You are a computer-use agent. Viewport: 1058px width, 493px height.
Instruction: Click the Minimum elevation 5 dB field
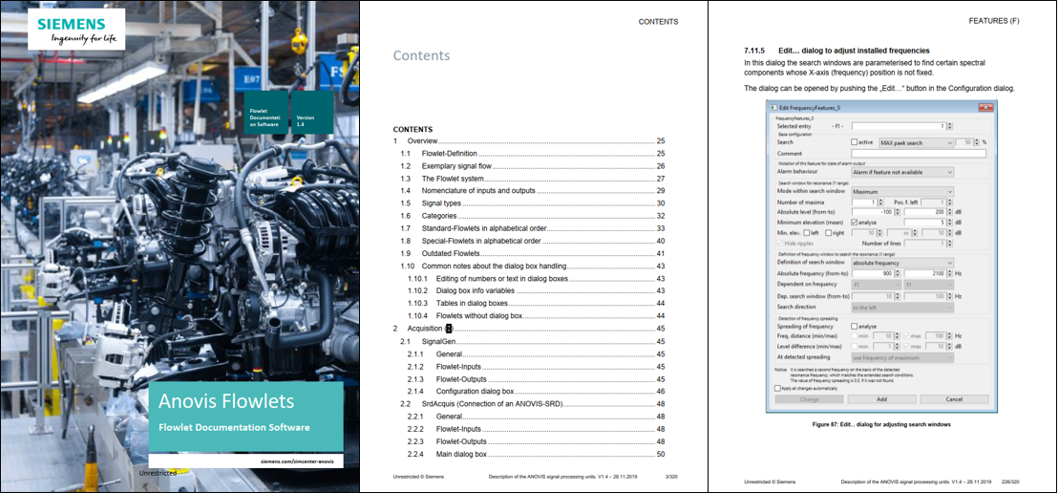(924, 222)
